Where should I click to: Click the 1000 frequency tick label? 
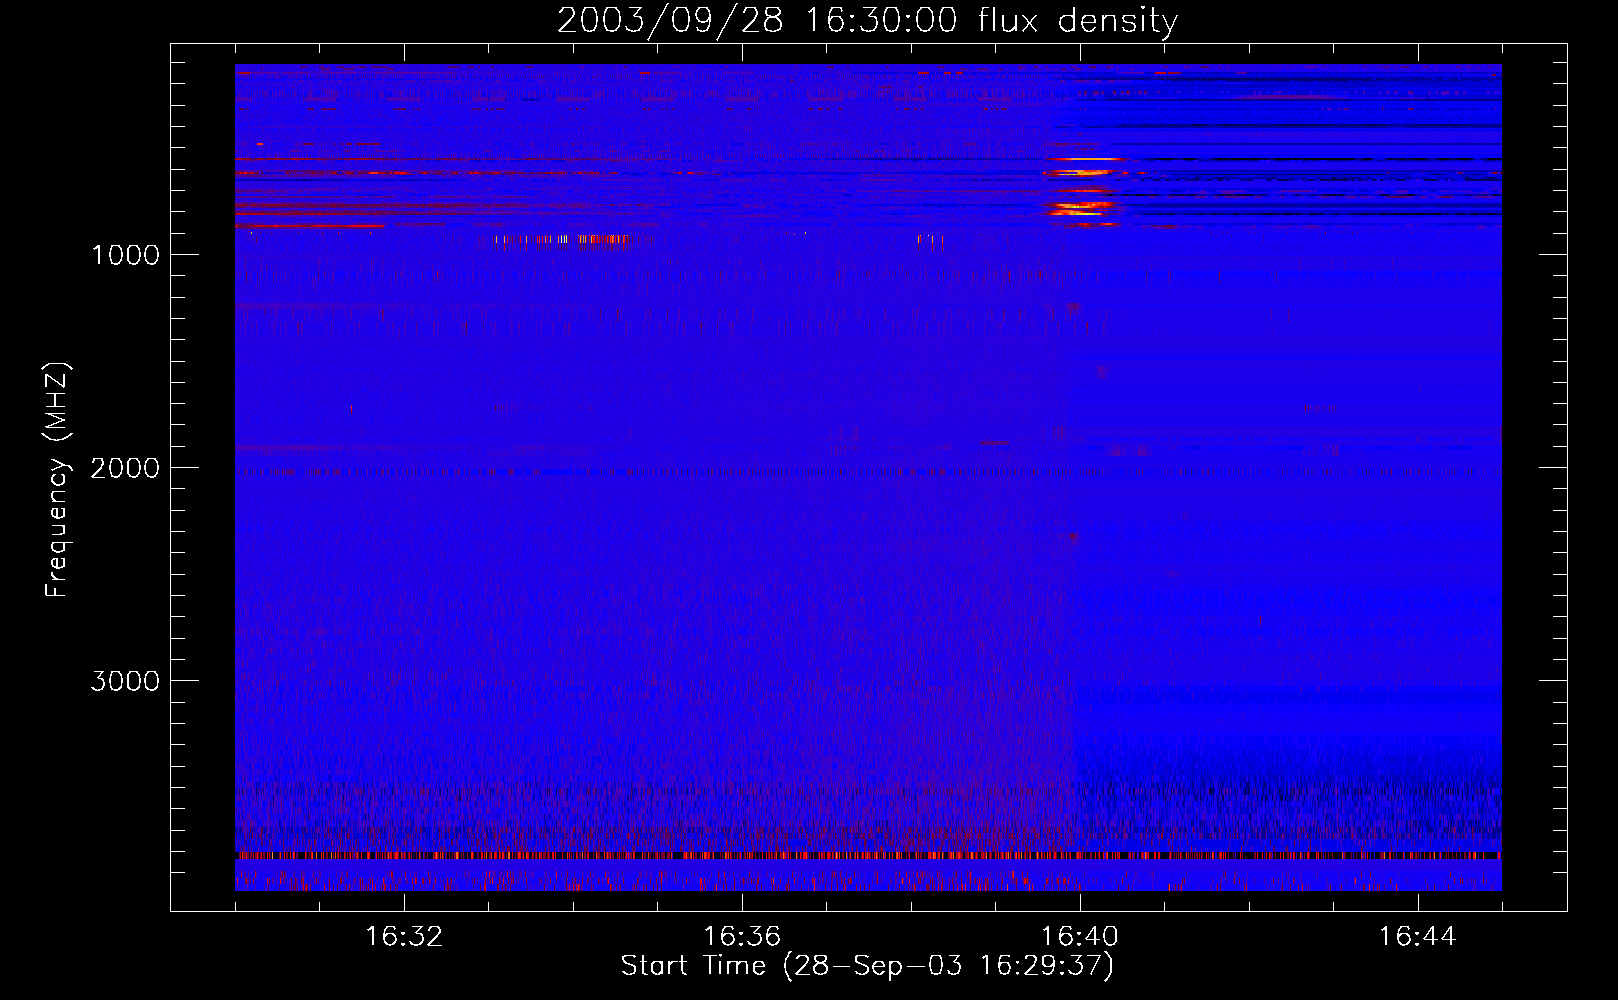point(126,255)
